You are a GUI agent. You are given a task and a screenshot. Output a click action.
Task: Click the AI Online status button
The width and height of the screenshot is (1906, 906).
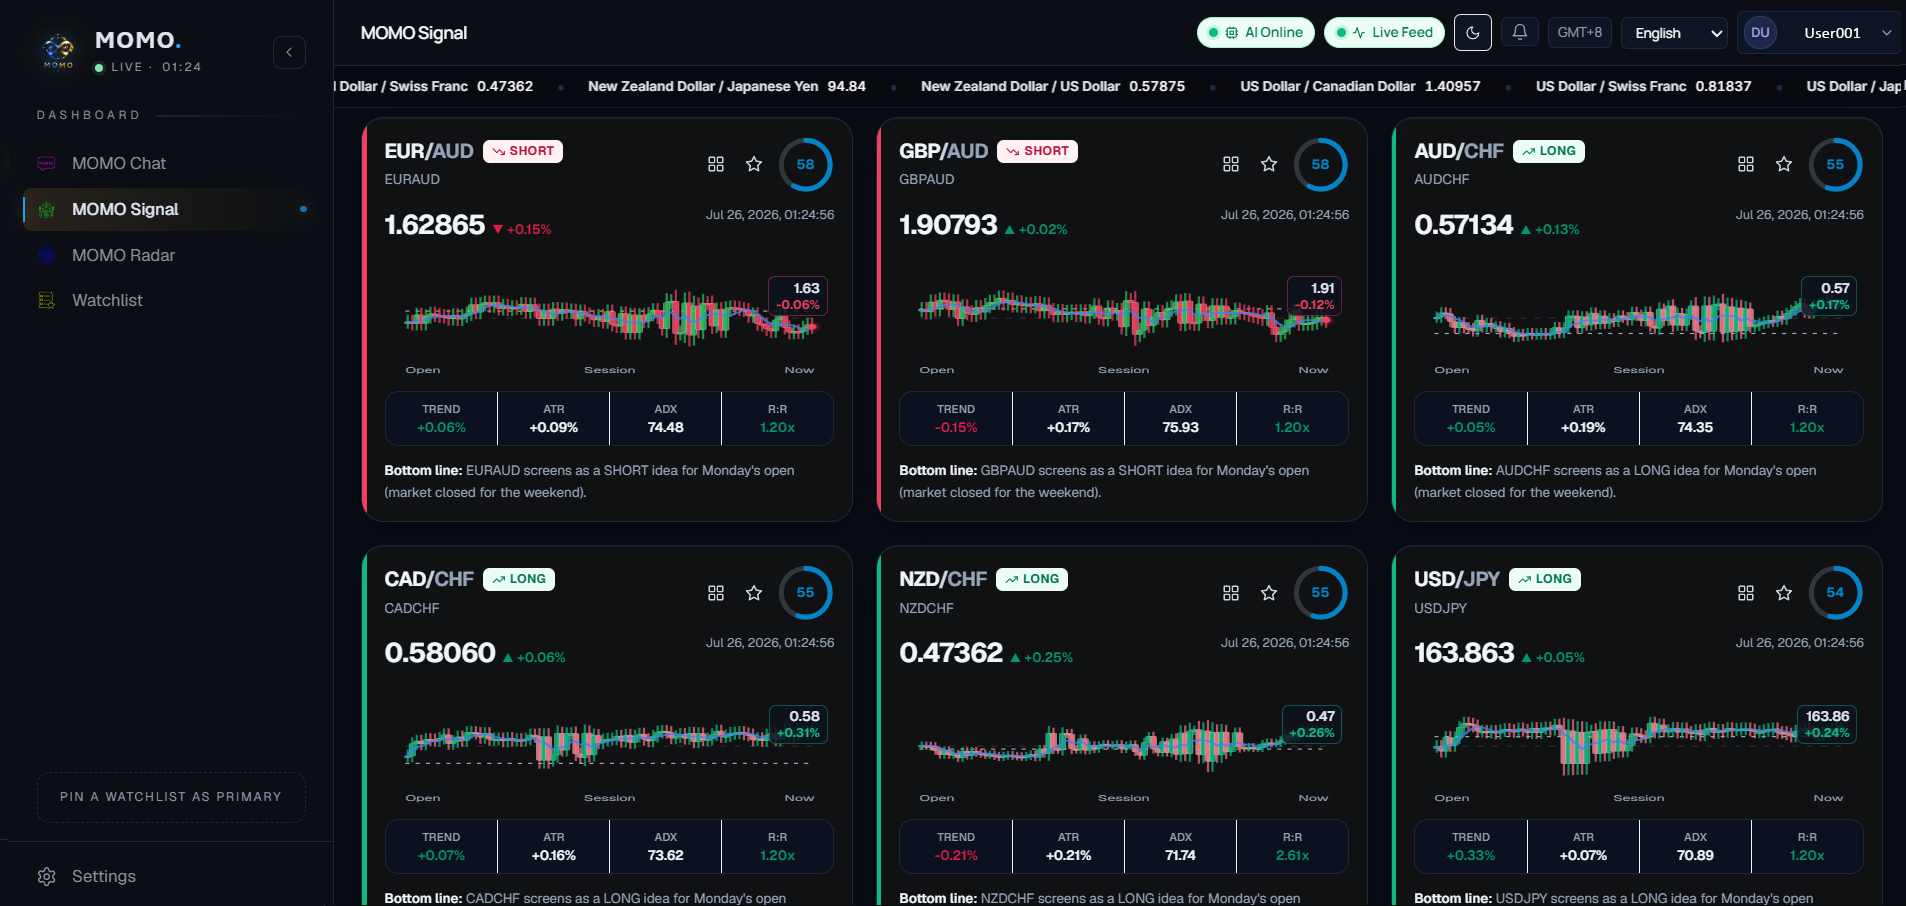[1256, 32]
